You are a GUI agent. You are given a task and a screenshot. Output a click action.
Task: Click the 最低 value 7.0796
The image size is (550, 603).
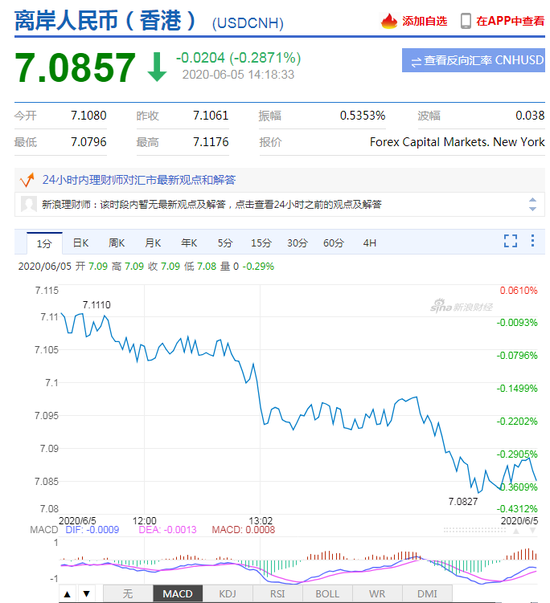pyautogui.click(x=88, y=142)
